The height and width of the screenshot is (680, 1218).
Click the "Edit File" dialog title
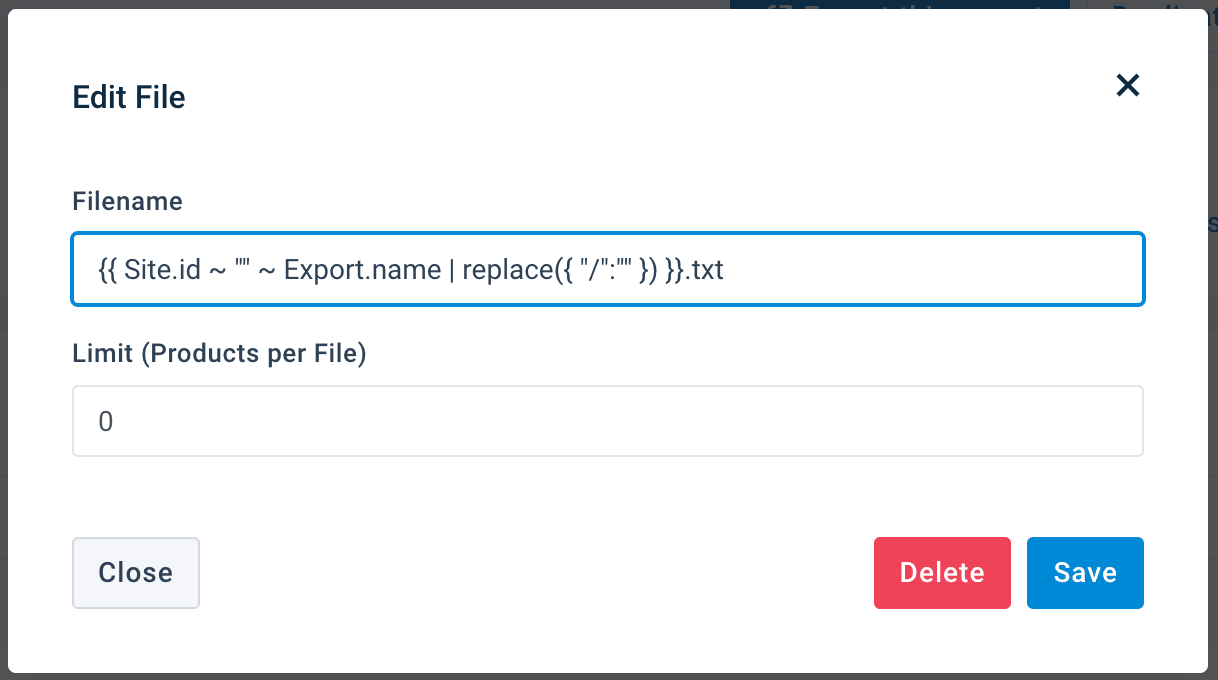129,97
